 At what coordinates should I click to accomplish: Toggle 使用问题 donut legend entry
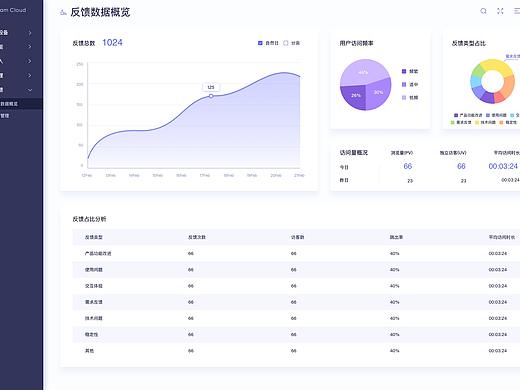(496, 115)
